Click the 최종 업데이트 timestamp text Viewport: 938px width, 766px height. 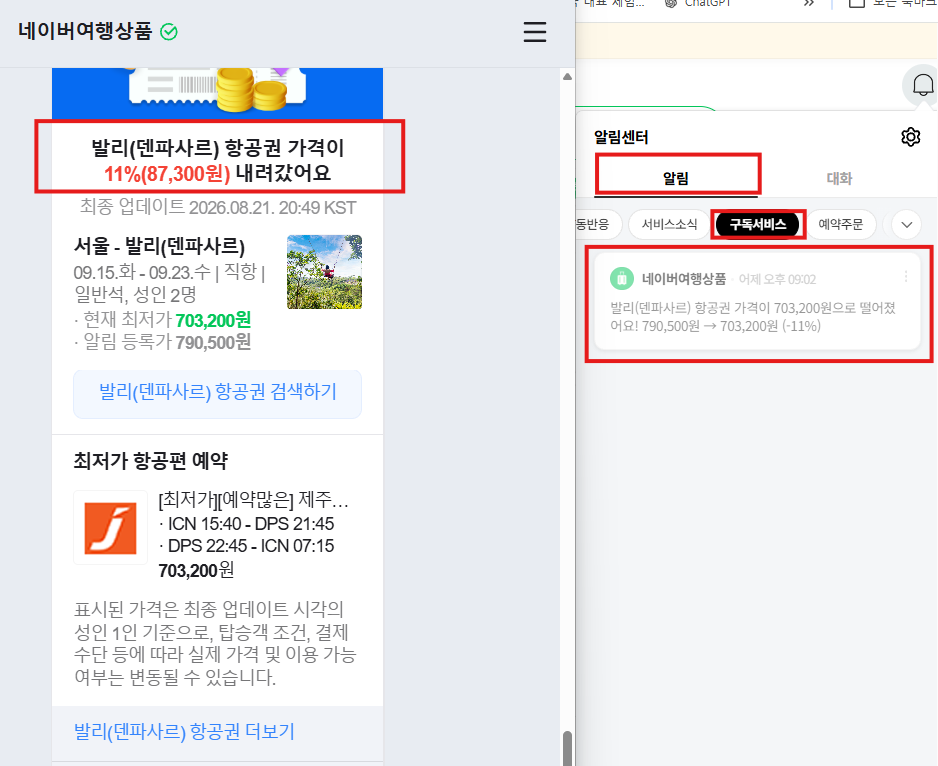click(218, 207)
